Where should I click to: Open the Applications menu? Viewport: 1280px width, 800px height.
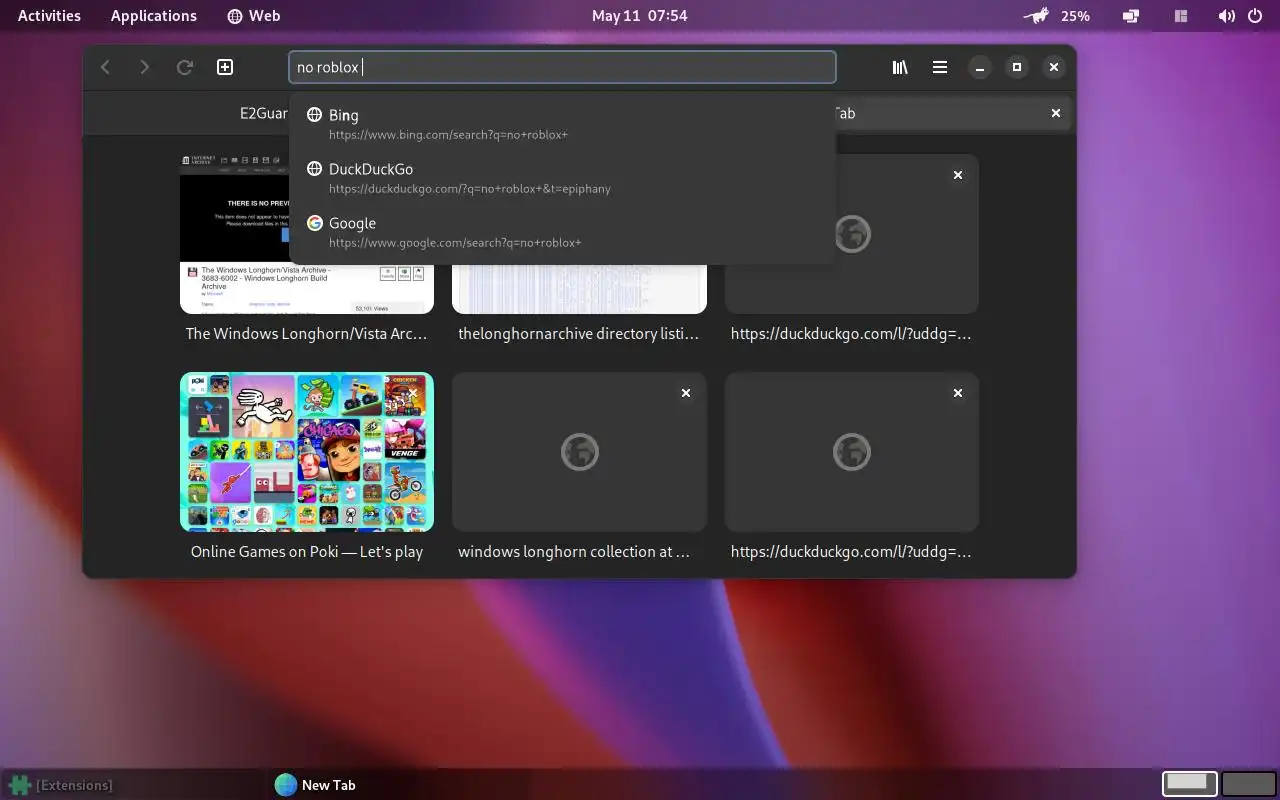[154, 15]
